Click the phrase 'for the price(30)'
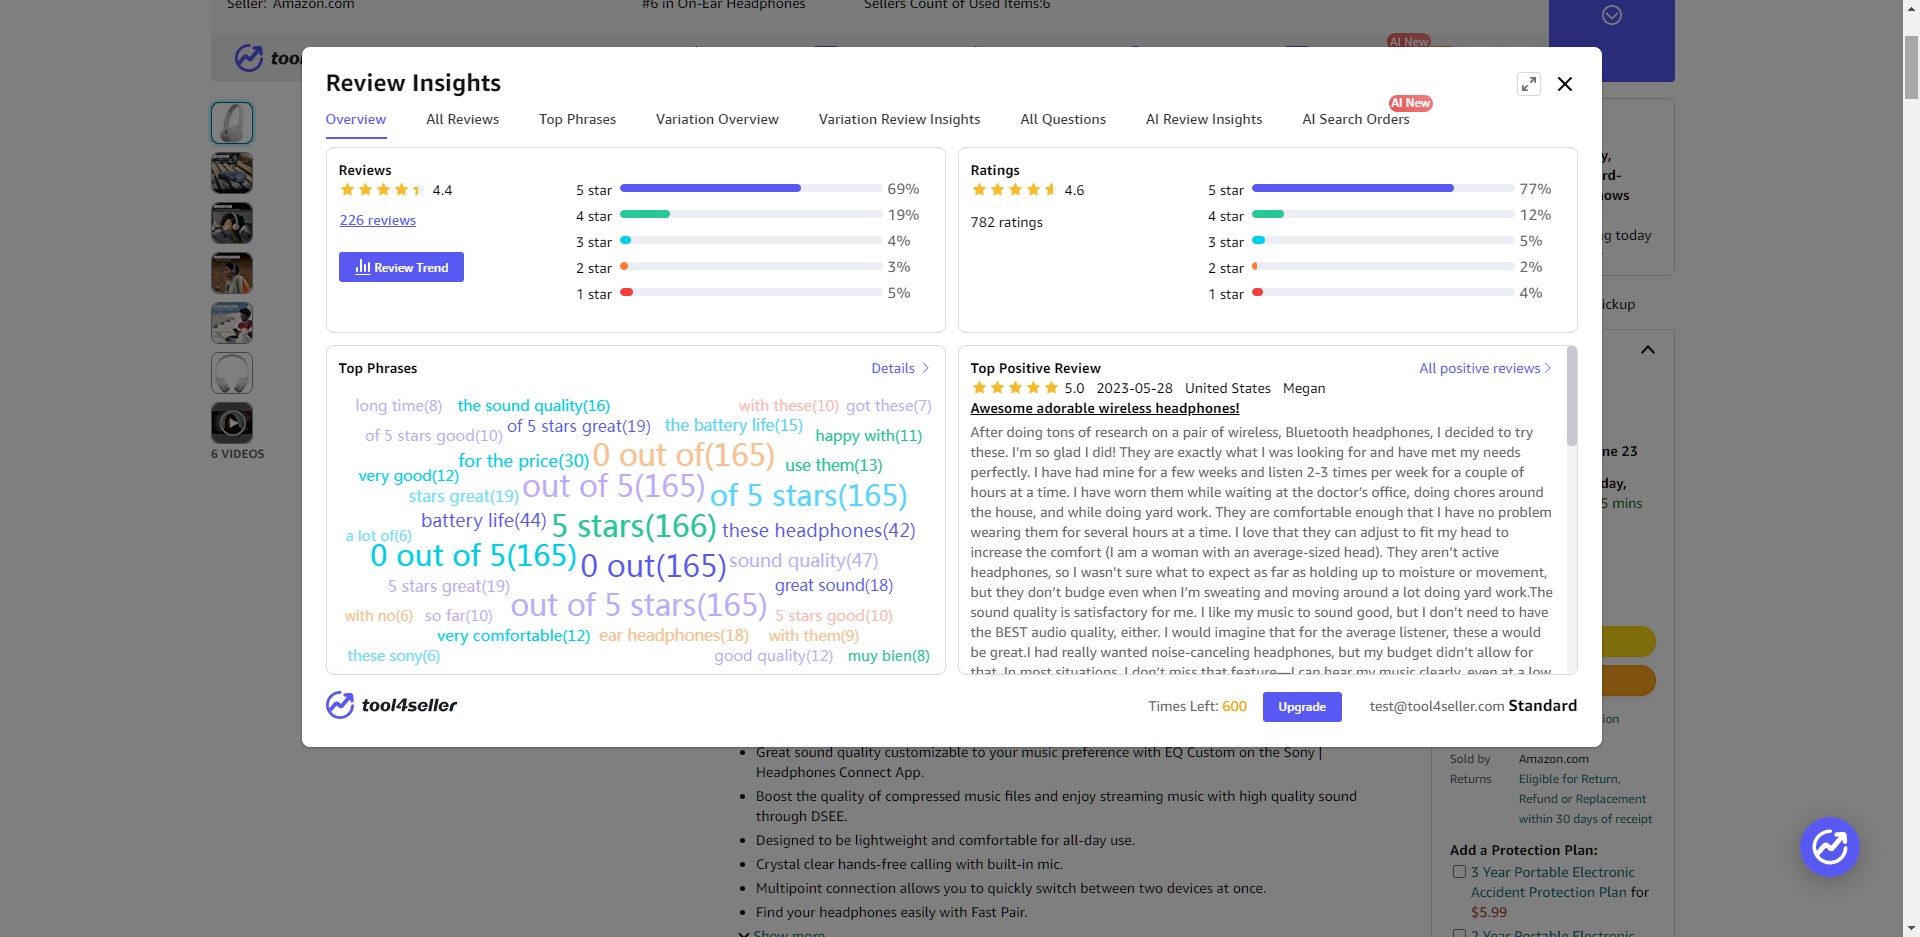The height and width of the screenshot is (937, 1920). 524,460
